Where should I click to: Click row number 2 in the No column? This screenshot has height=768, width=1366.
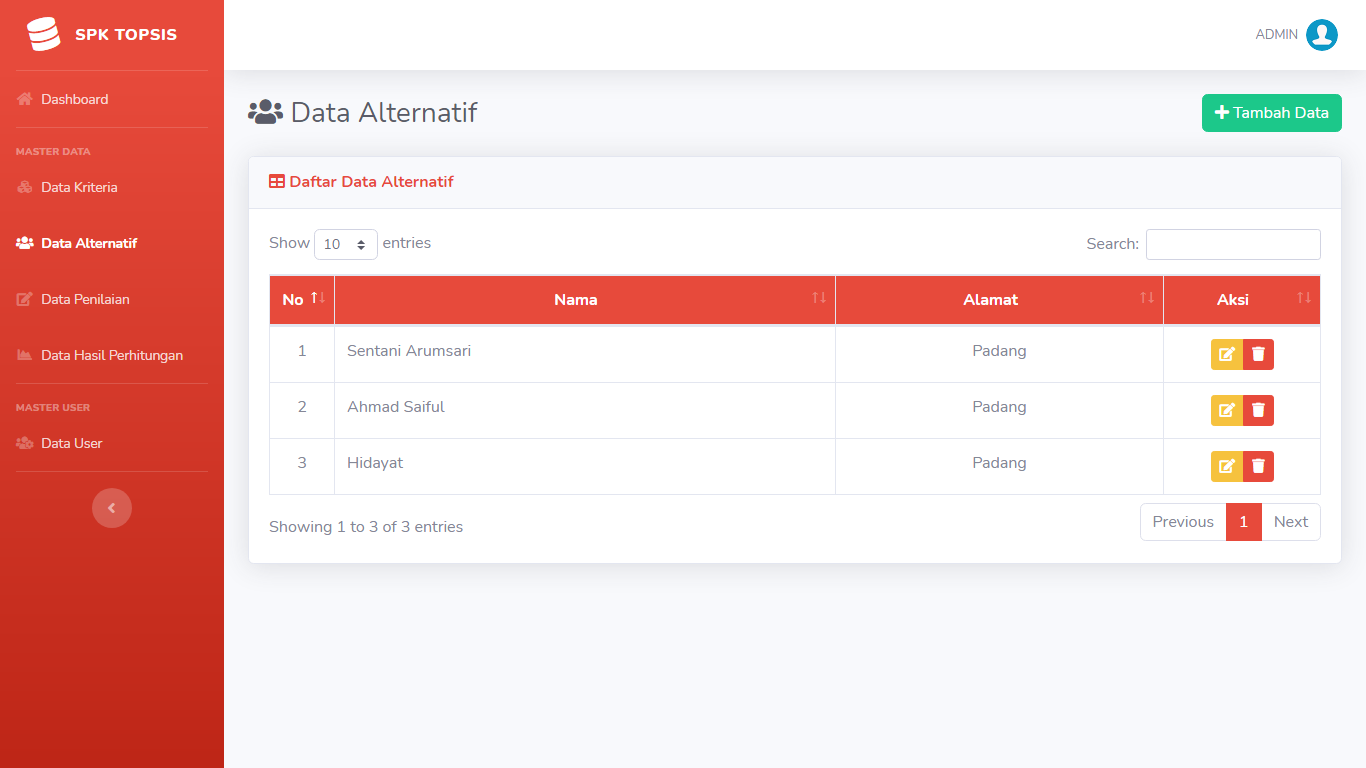302,407
